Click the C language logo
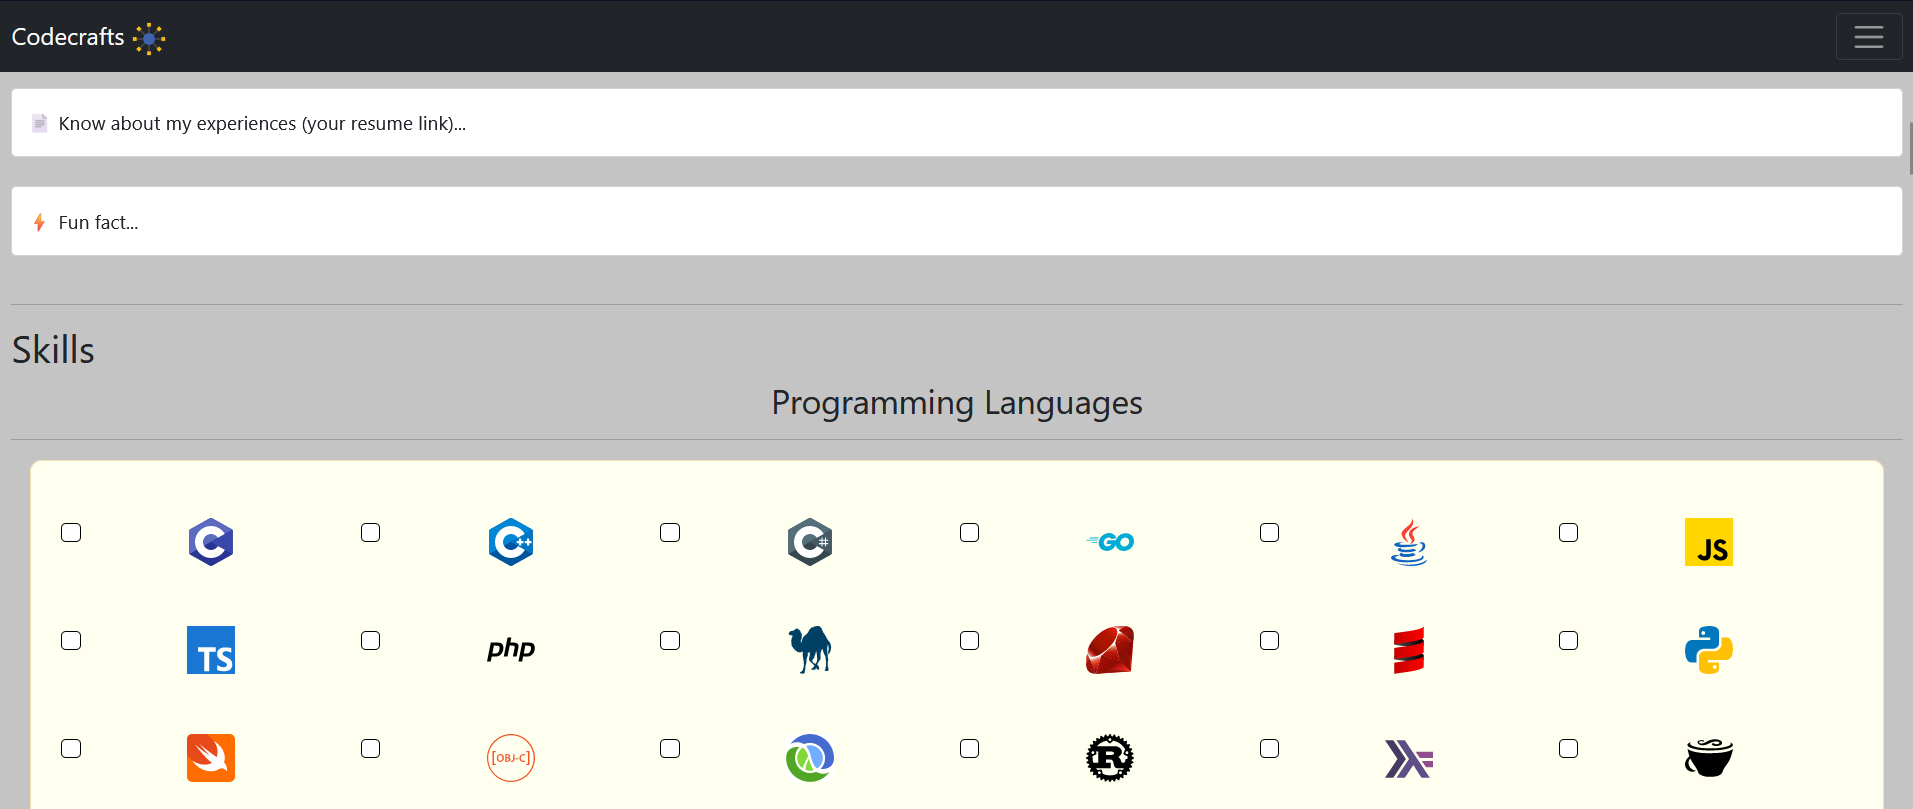Screen dimensions: 1913x809 (x=211, y=542)
